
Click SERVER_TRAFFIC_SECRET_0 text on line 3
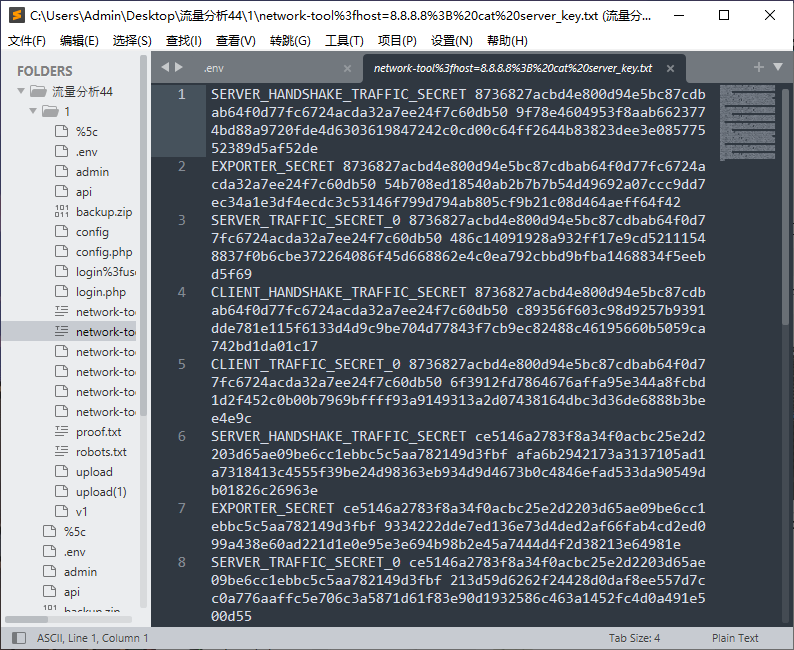pos(305,220)
